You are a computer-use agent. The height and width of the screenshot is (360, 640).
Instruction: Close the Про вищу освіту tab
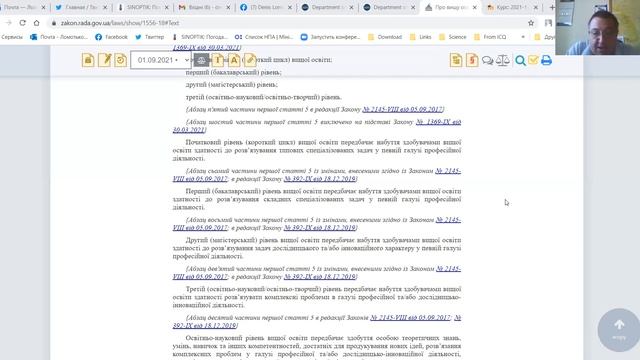474,7
